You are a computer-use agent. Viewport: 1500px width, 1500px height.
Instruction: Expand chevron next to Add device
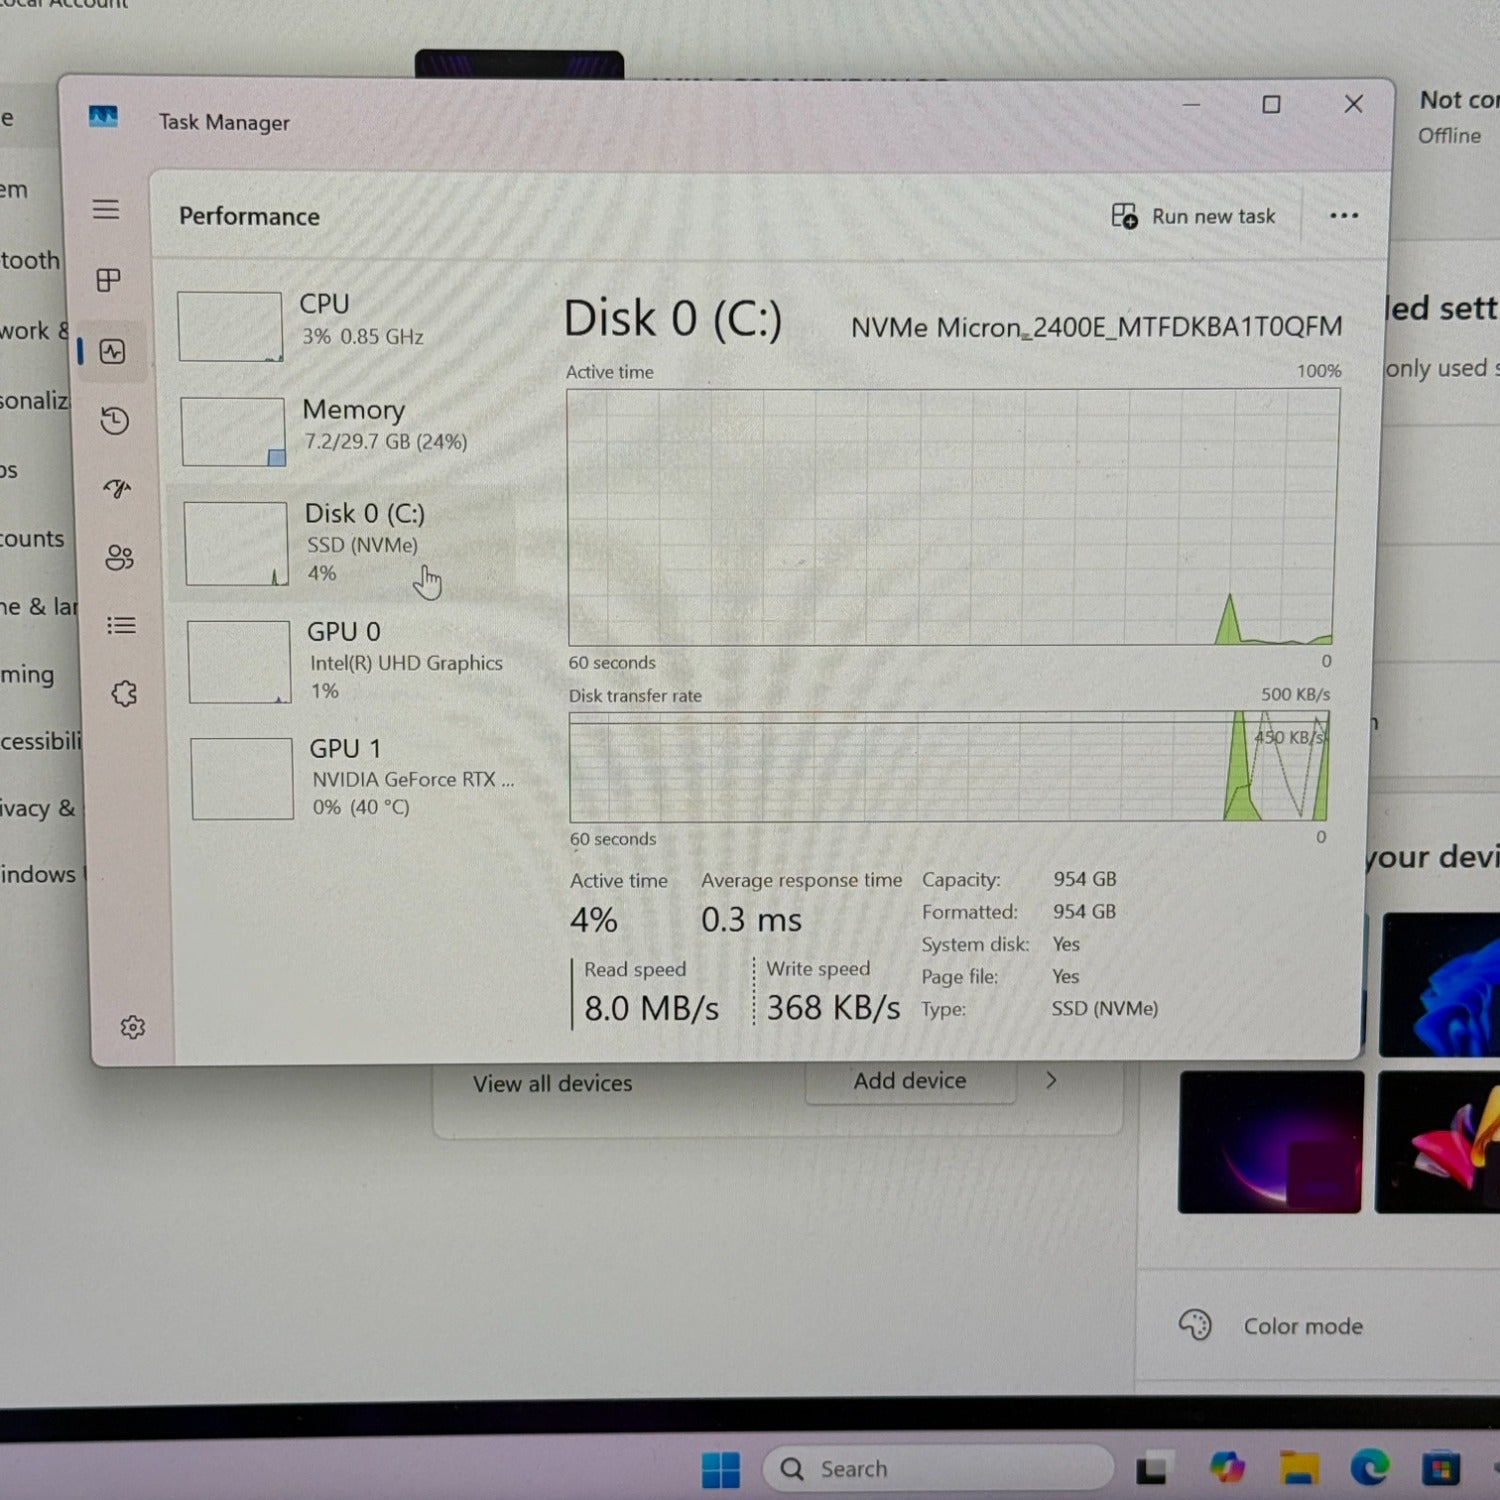coord(1051,1080)
